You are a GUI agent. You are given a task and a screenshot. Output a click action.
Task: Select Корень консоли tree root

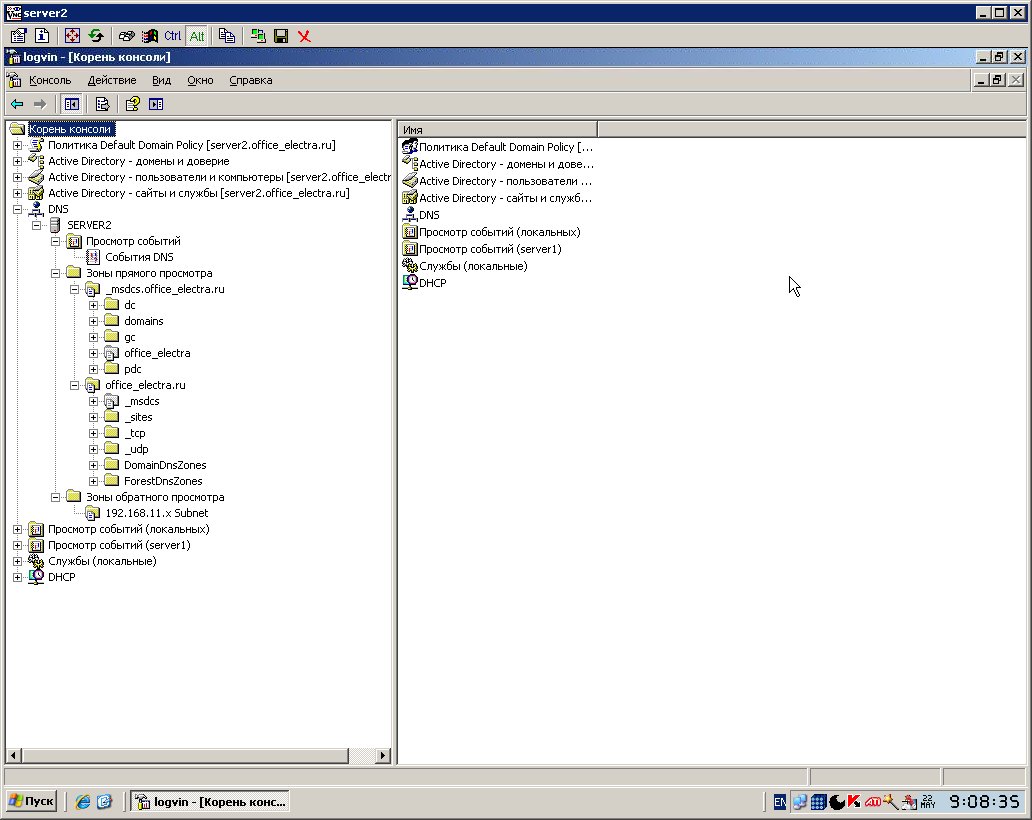tap(70, 129)
